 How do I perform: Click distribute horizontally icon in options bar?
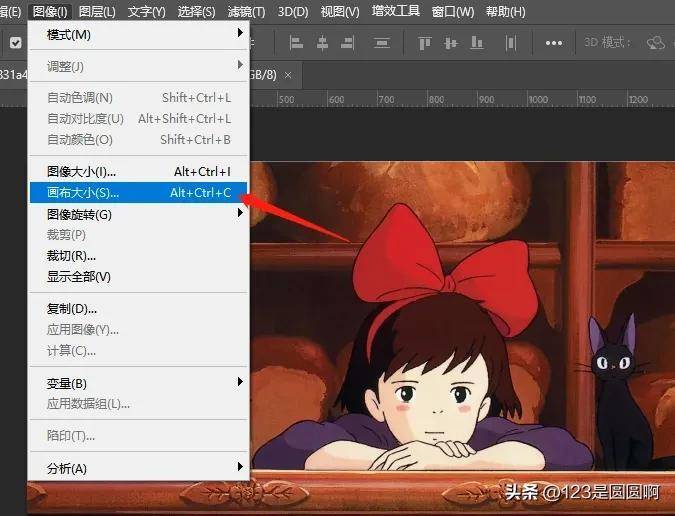(x=511, y=43)
